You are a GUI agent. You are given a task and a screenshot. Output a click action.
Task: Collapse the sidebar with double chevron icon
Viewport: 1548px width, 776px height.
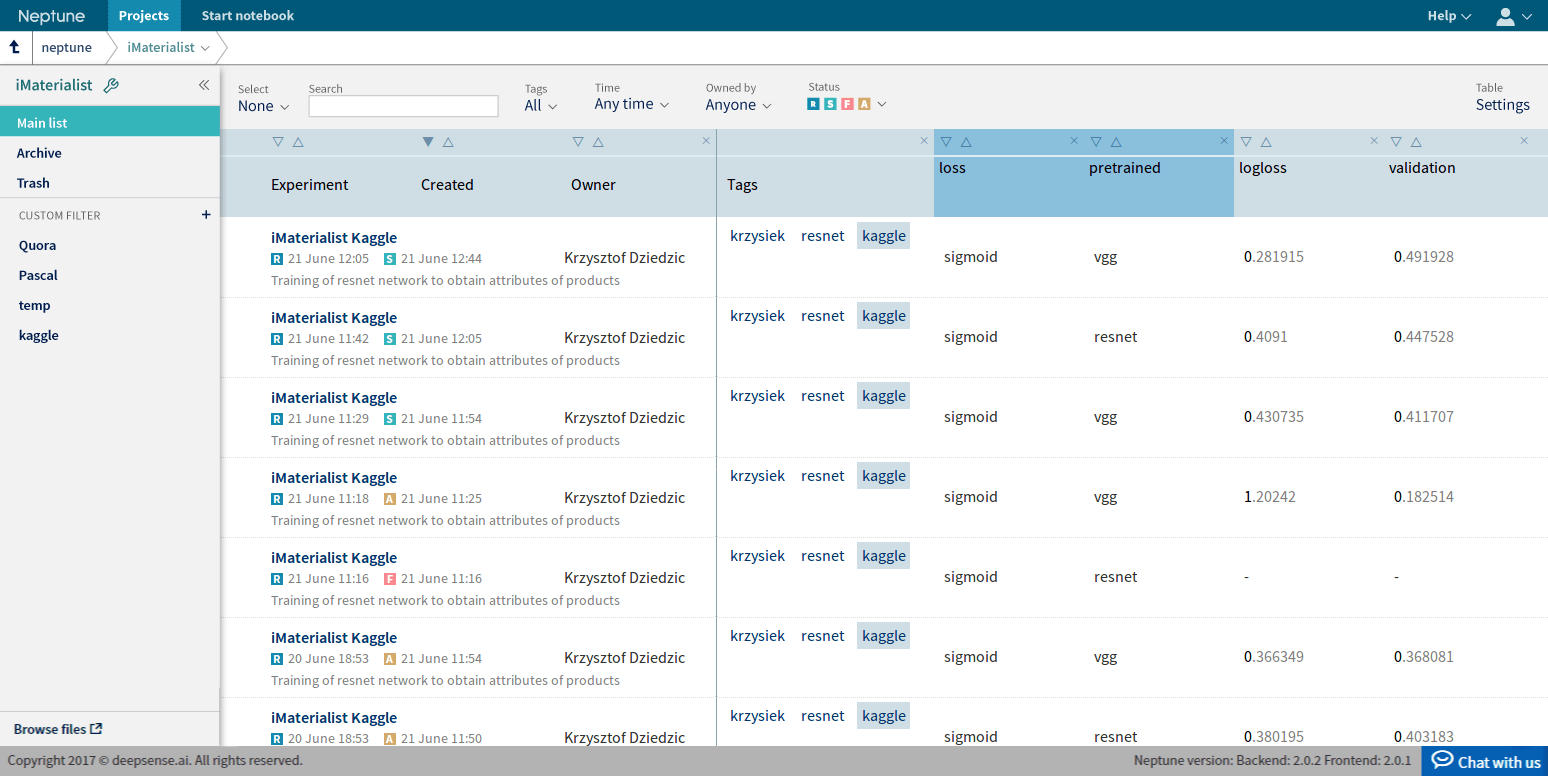[204, 86]
